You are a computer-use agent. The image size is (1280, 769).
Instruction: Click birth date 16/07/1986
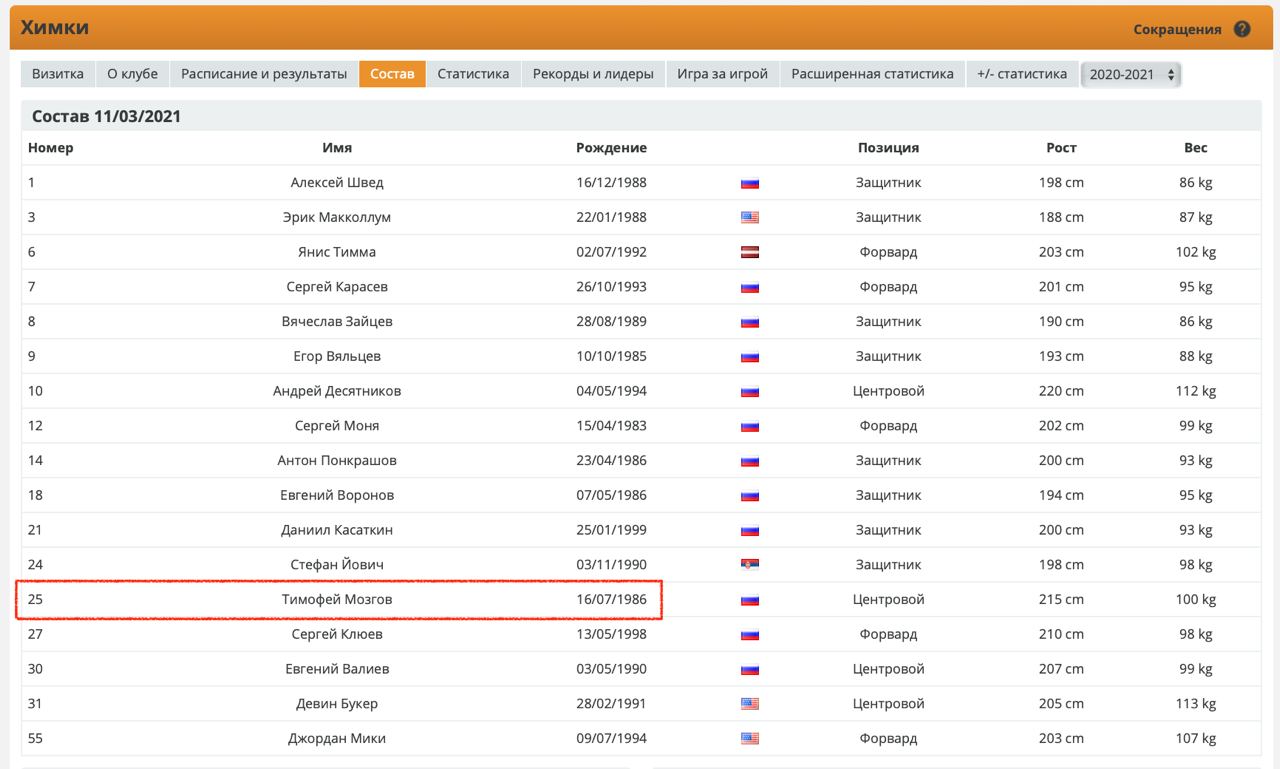(x=611, y=599)
